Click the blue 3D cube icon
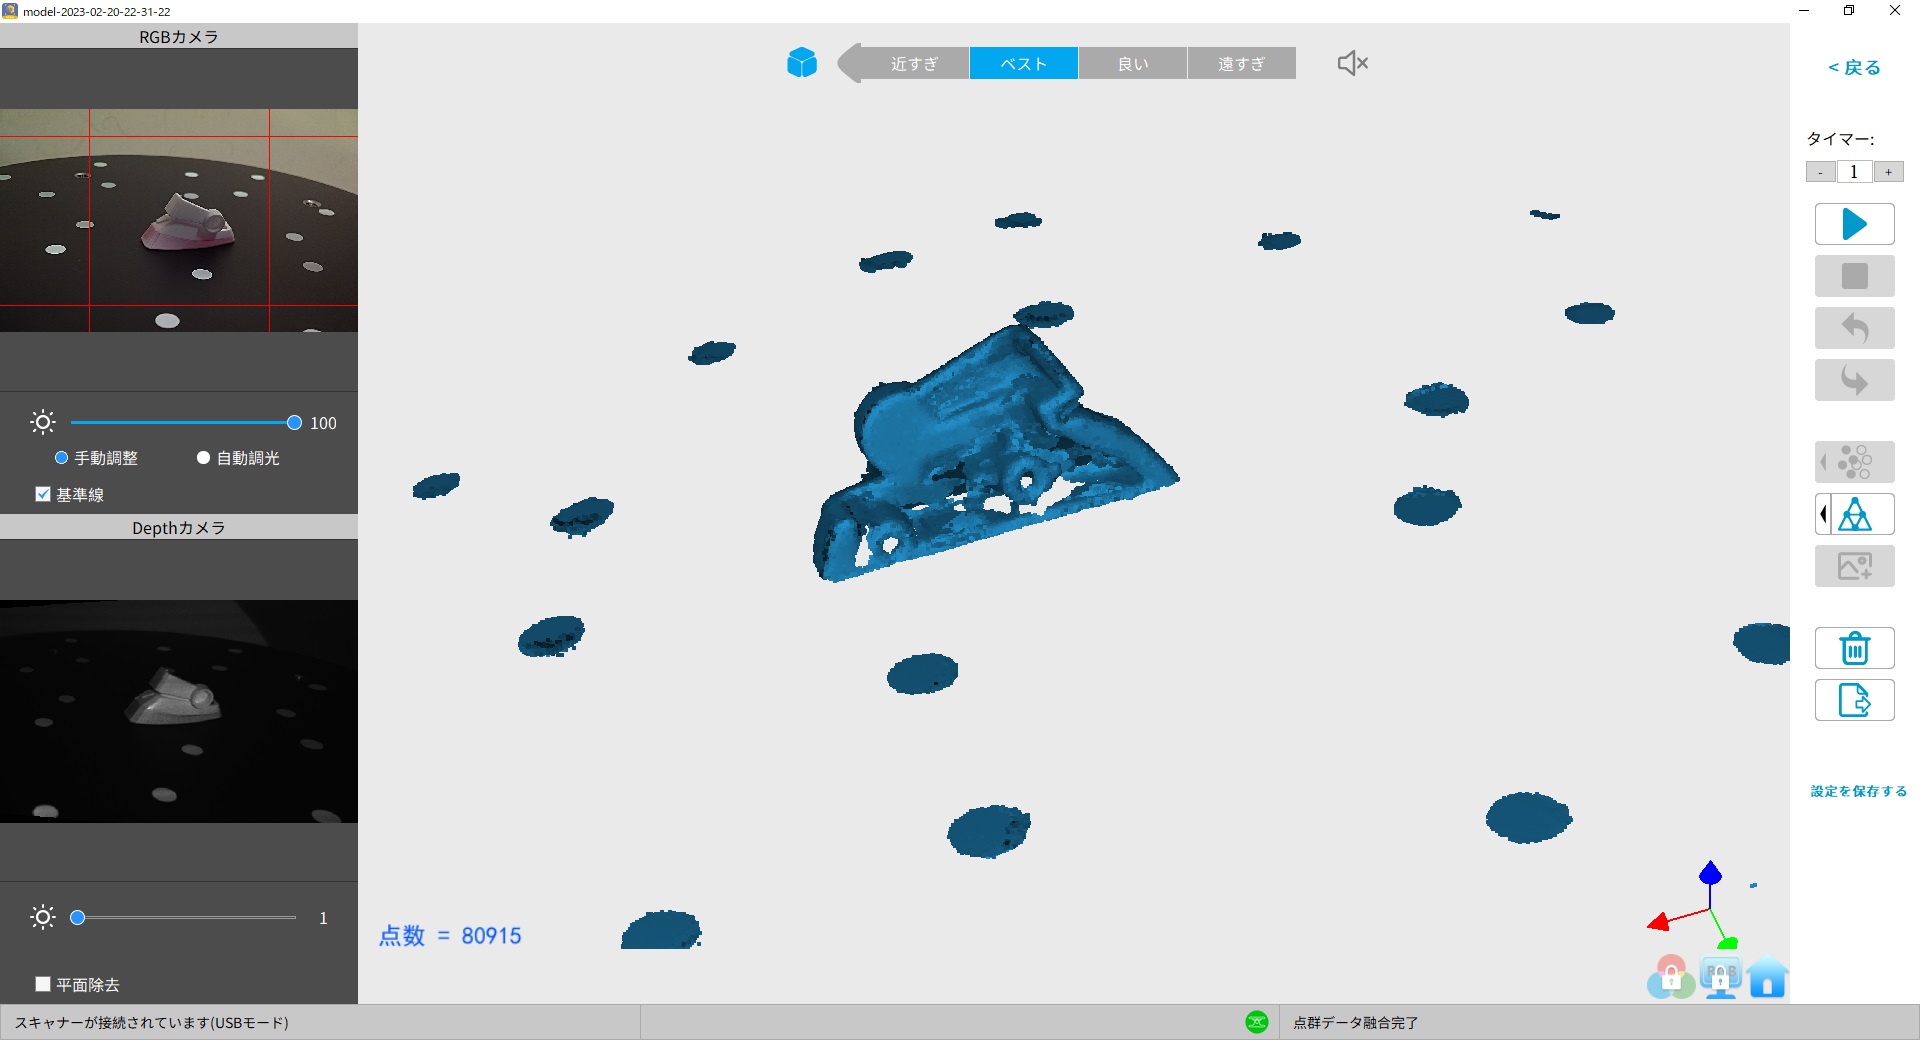The height and width of the screenshot is (1040, 1920). point(801,63)
